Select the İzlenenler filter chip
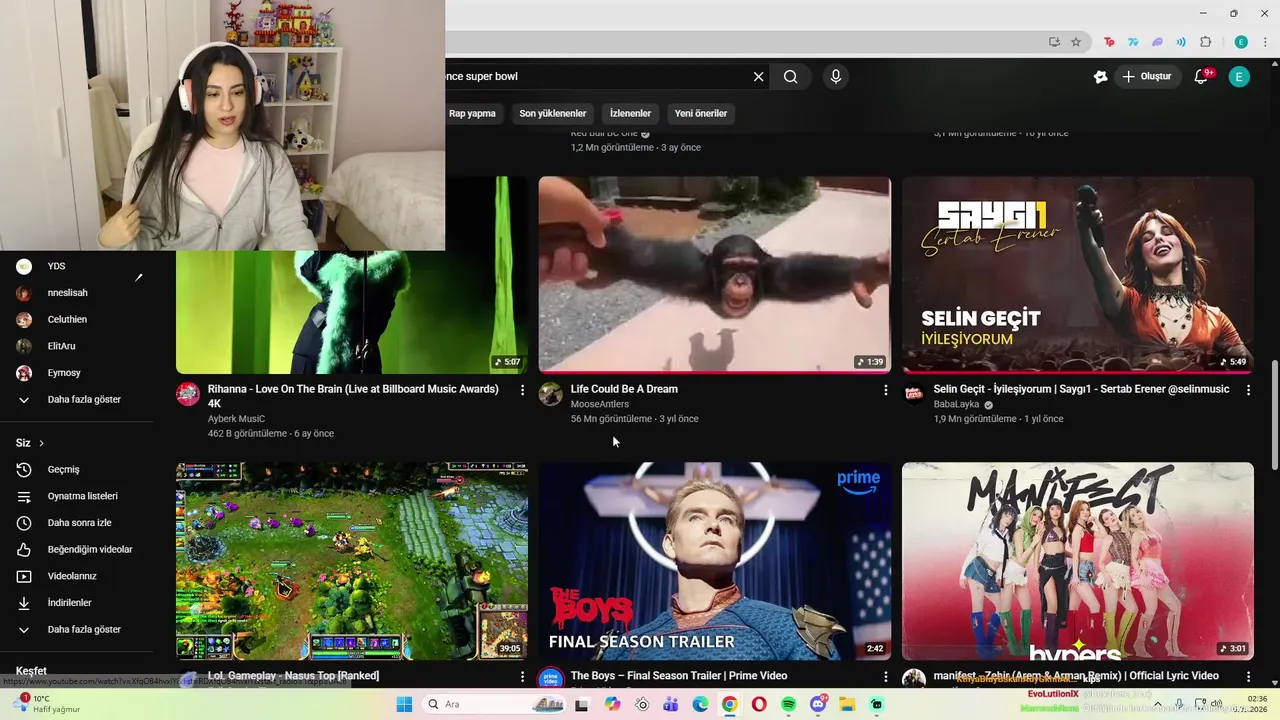Image resolution: width=1280 pixels, height=720 pixels. click(630, 113)
